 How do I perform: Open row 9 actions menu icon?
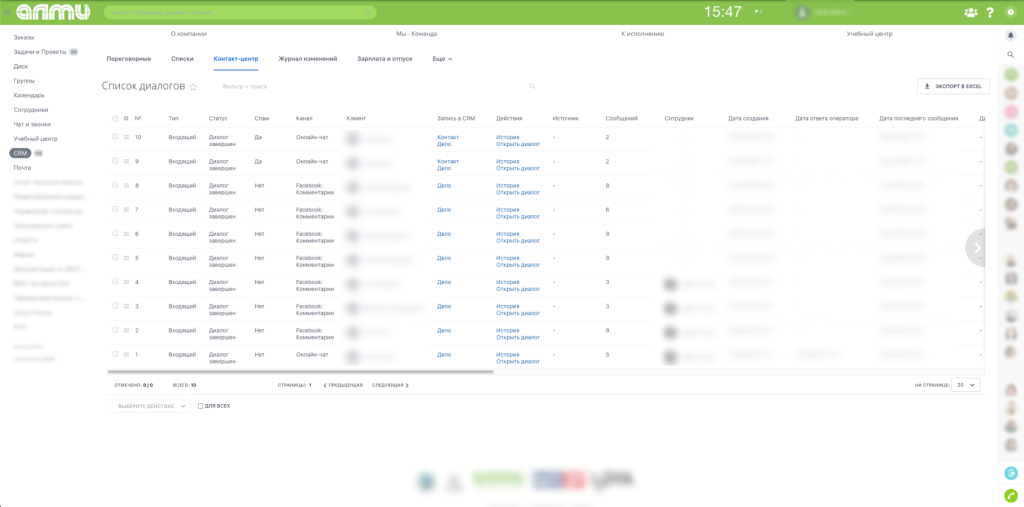126,161
